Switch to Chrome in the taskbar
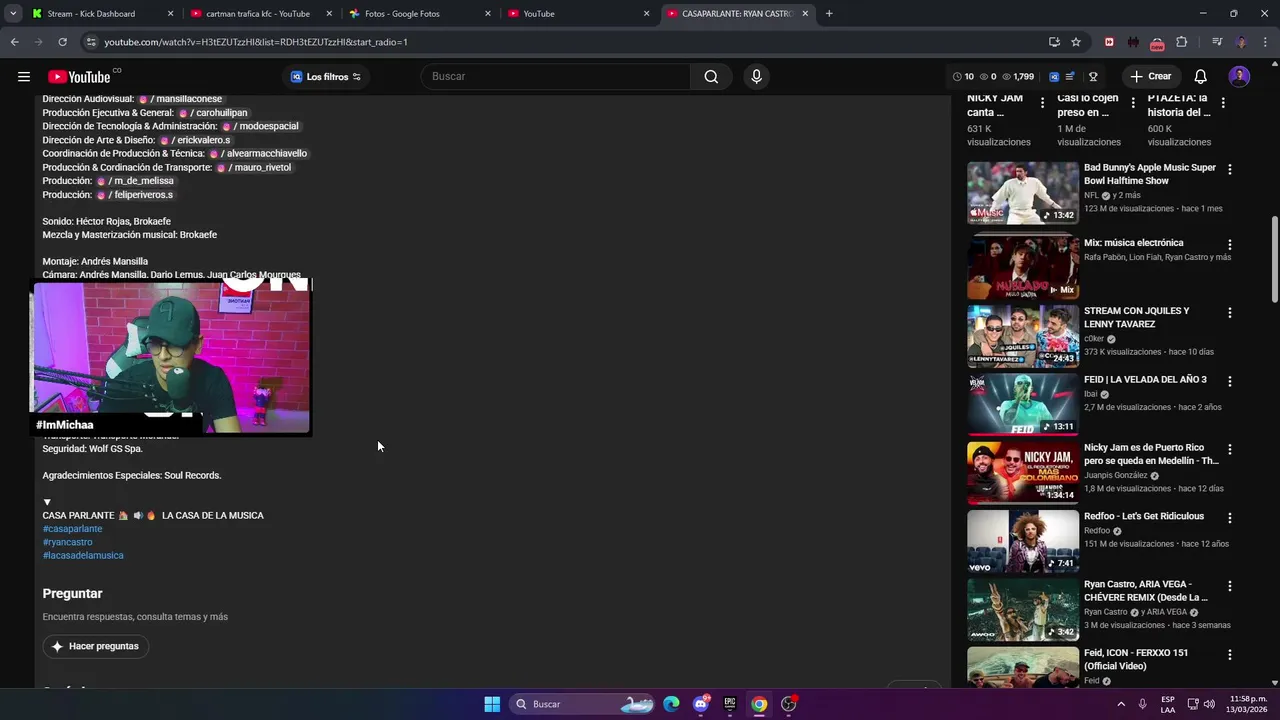 click(760, 704)
